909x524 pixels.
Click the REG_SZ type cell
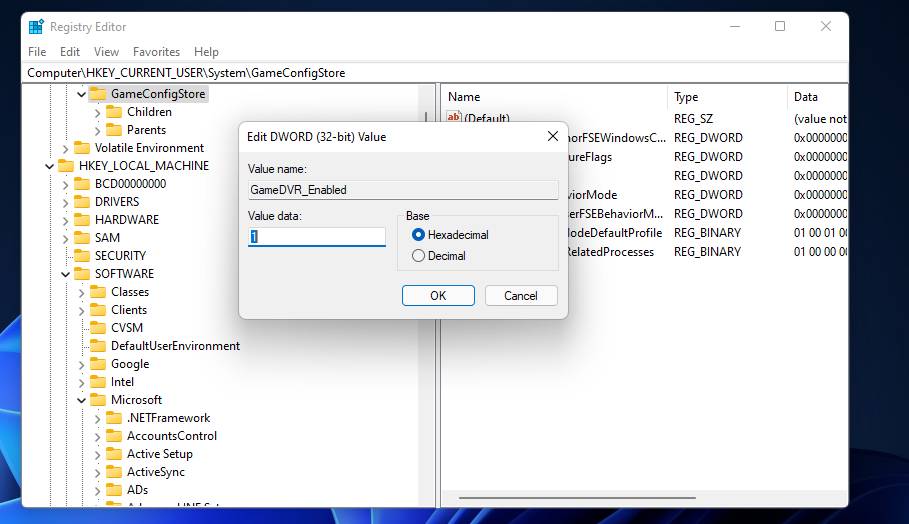693,119
